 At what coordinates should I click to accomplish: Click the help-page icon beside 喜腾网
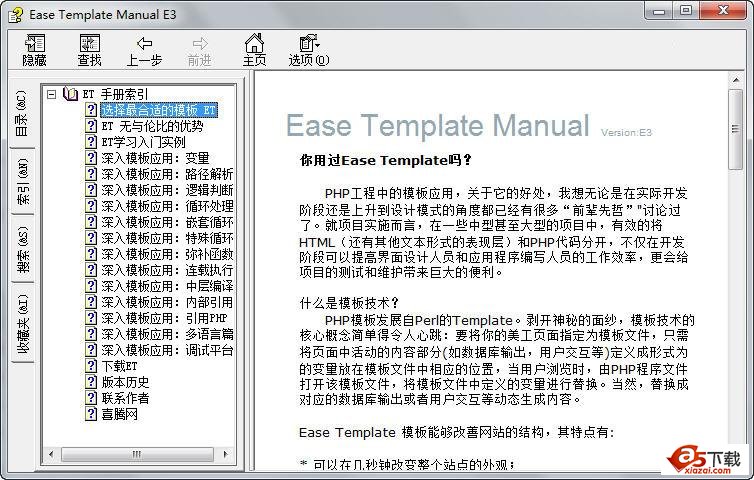tap(91, 414)
